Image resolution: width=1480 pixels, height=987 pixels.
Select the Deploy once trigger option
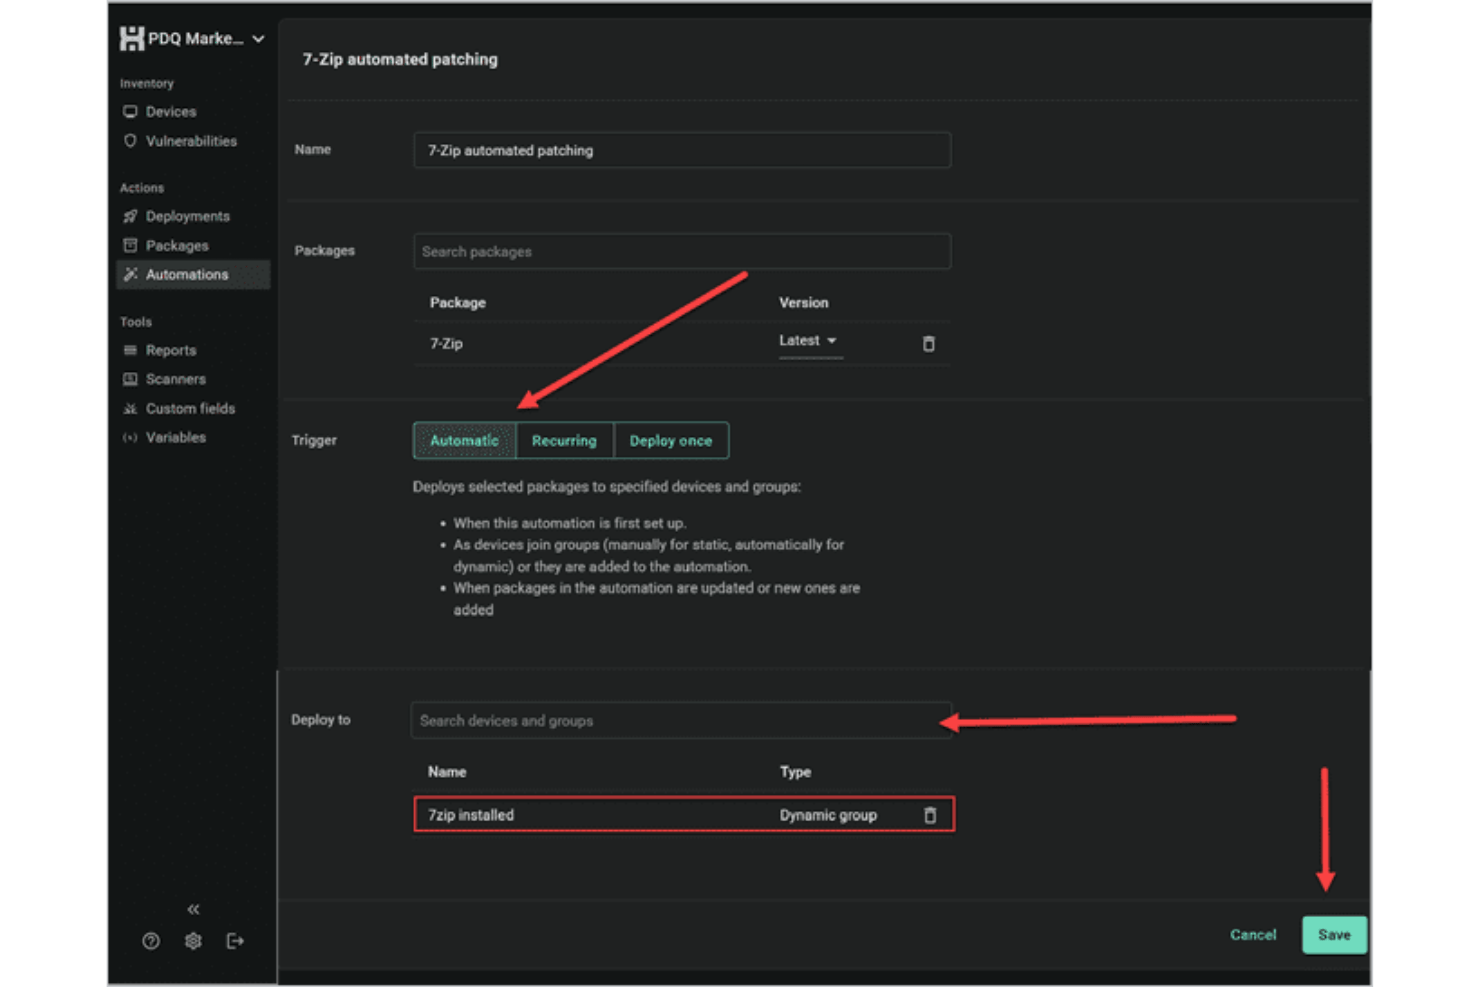(x=671, y=441)
